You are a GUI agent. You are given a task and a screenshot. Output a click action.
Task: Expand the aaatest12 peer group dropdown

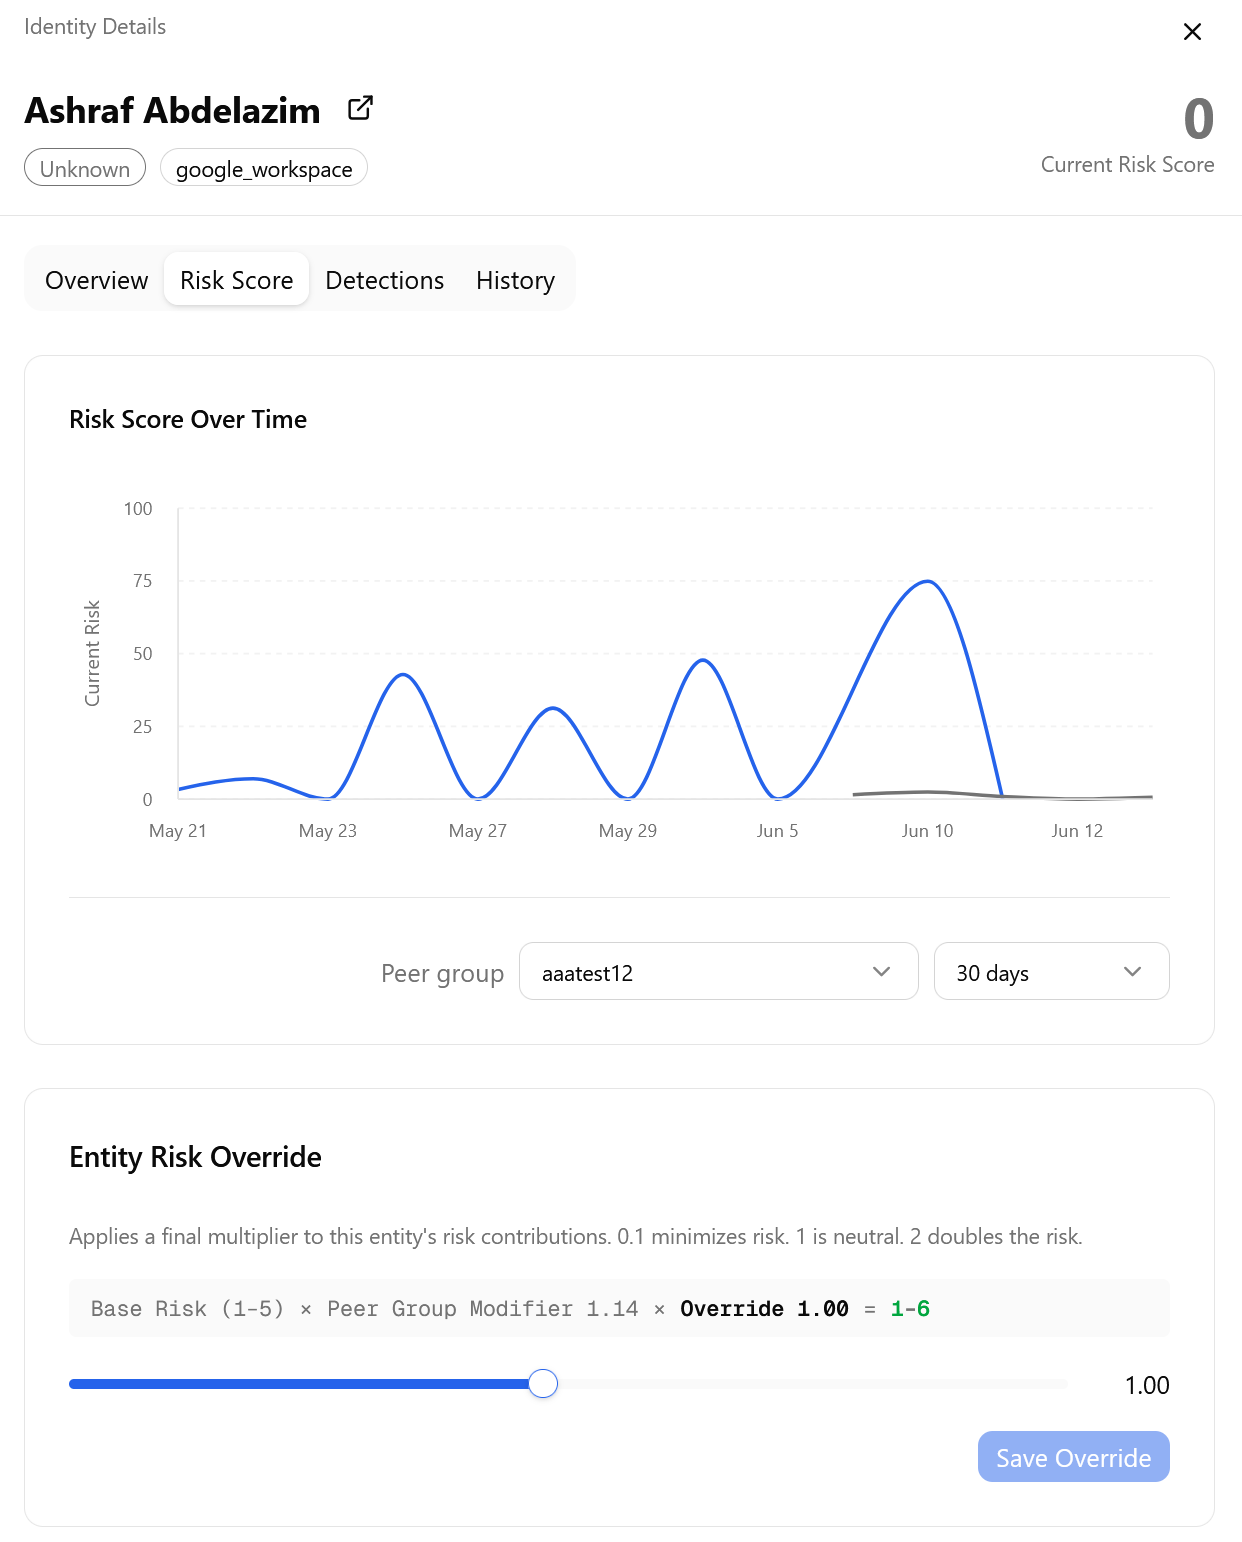718,971
